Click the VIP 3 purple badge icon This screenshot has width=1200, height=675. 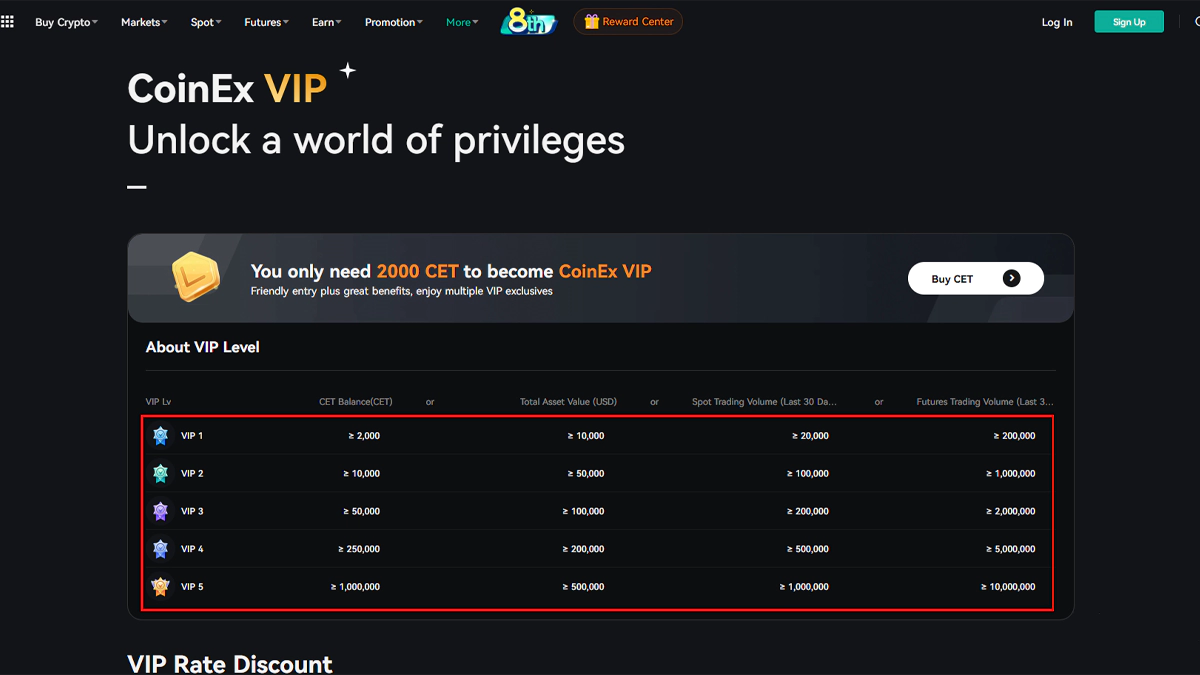[x=160, y=511]
